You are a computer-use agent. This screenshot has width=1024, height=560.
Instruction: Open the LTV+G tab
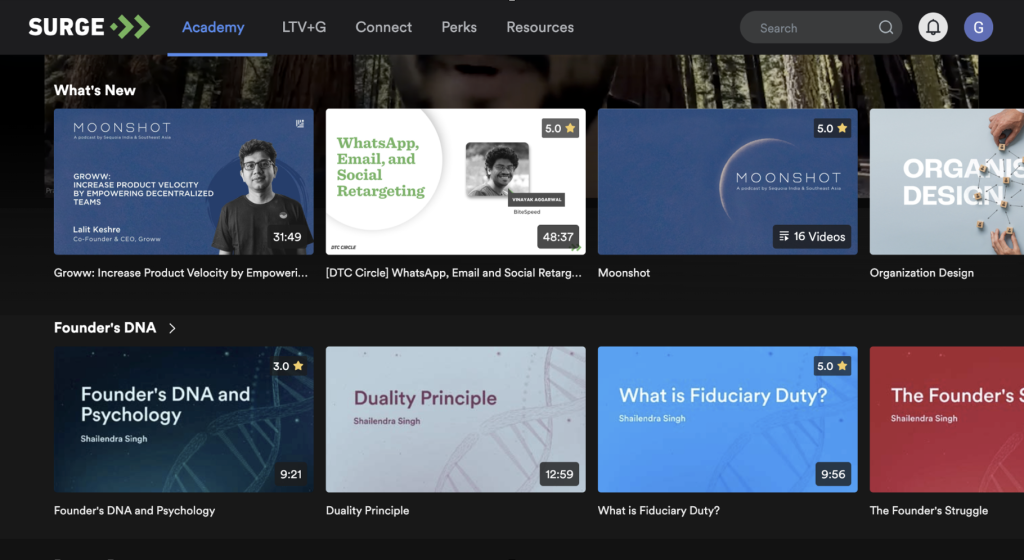(304, 27)
